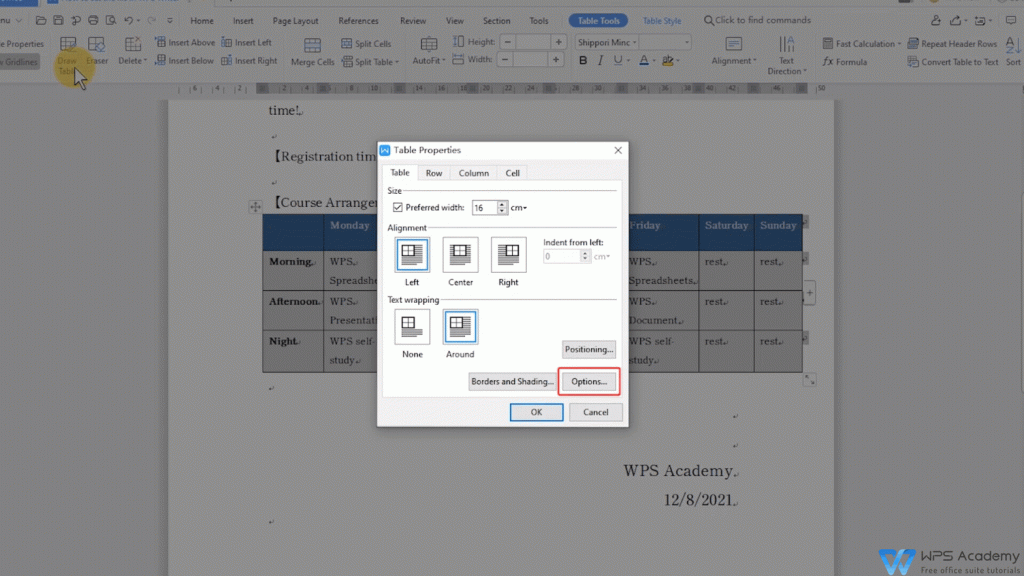Click Repeat Header Rows
The height and width of the screenshot is (576, 1024).
(x=952, y=44)
